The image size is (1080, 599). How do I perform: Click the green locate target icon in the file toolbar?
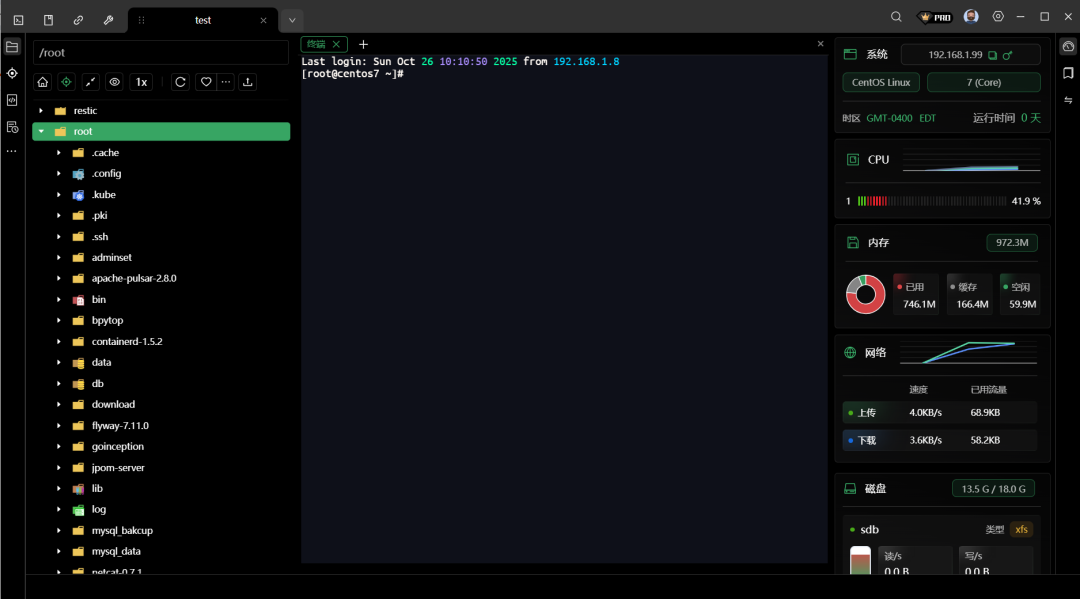66,82
